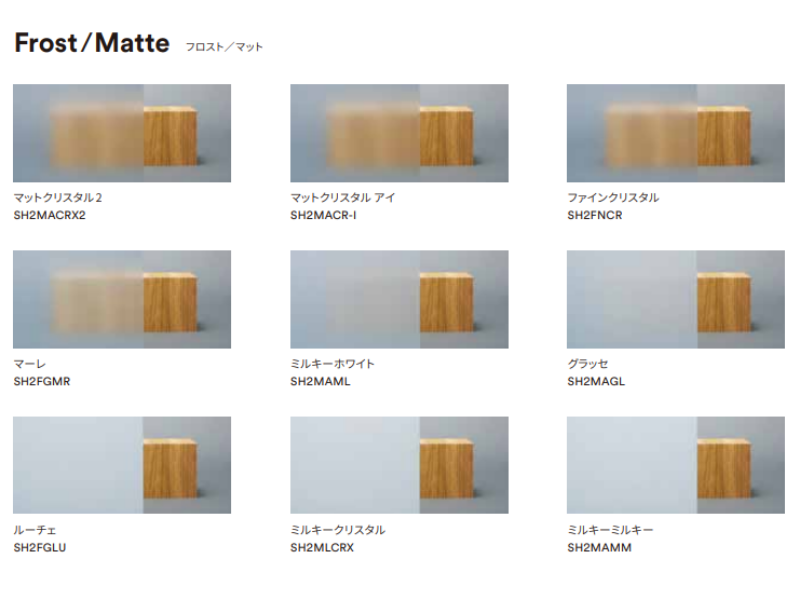This screenshot has width=800, height=600.
Task: Click the フロスト／マット subtitle text
Action: (x=224, y=47)
